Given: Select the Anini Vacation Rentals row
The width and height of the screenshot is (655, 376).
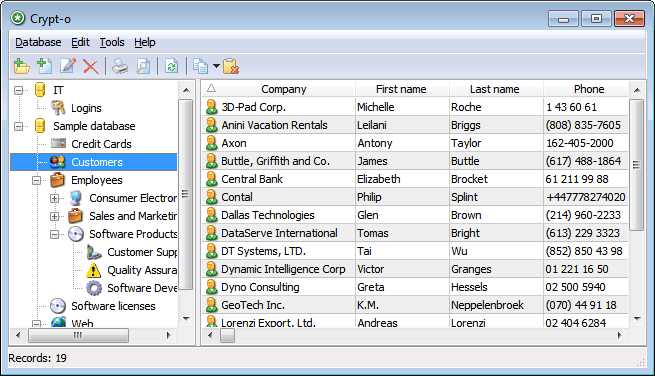Looking at the screenshot, I should tap(415, 125).
